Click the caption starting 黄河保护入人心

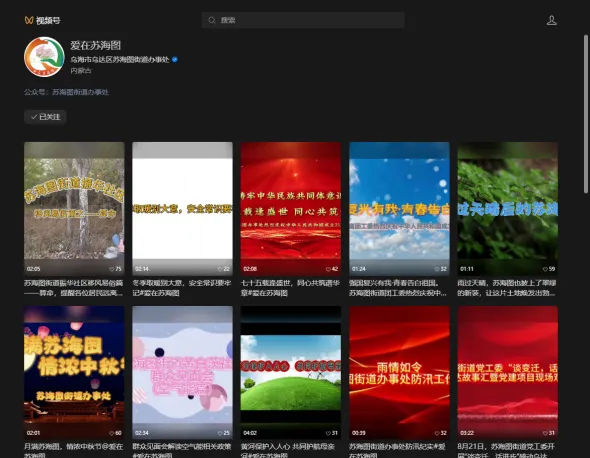(288, 450)
